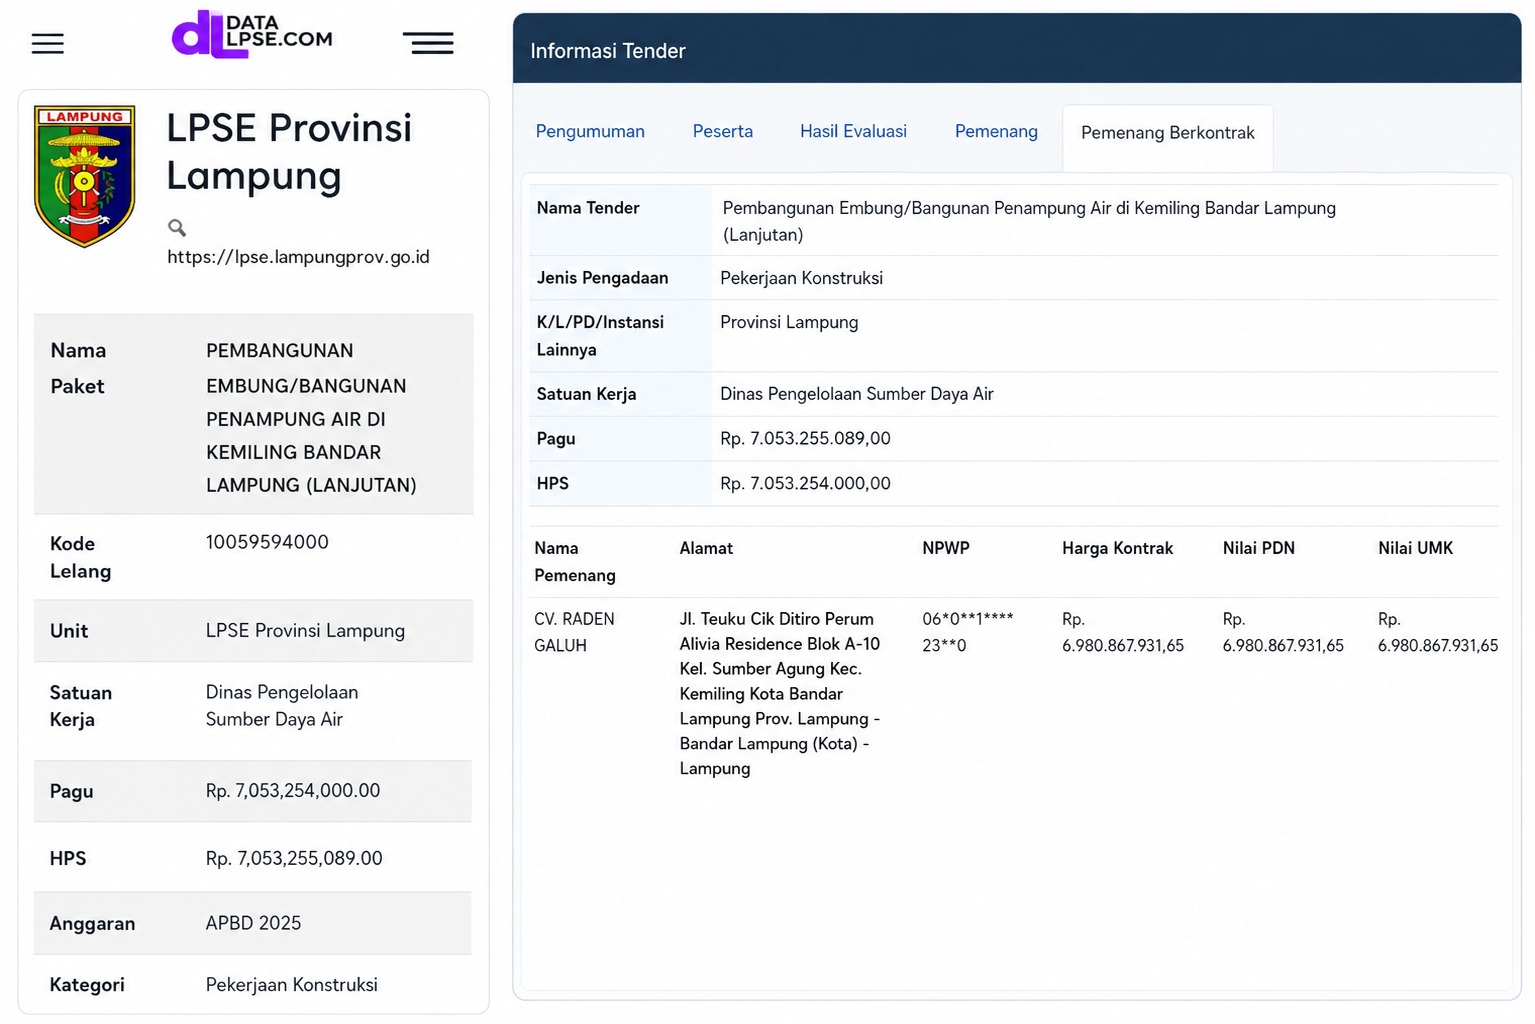Select the Pemenang tab
The image size is (1535, 1024).
(996, 132)
